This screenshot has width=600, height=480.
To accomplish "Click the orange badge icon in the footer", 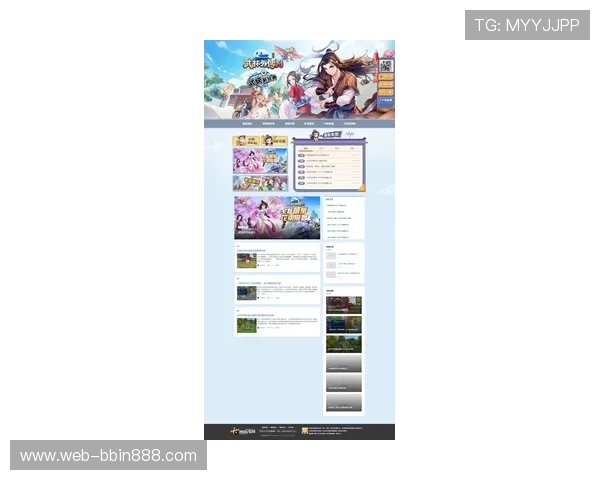I will point(303,431).
